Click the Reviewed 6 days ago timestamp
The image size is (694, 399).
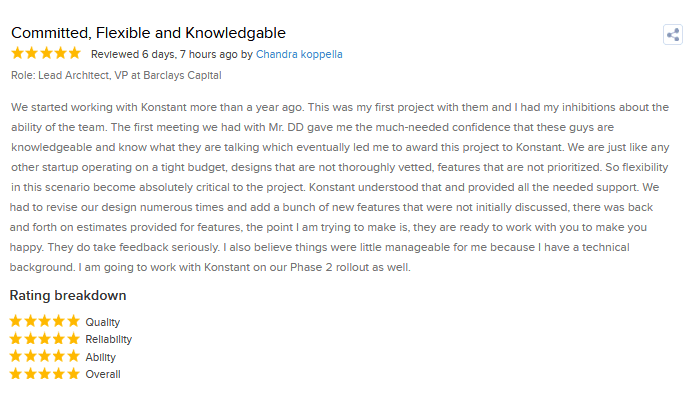coord(164,54)
